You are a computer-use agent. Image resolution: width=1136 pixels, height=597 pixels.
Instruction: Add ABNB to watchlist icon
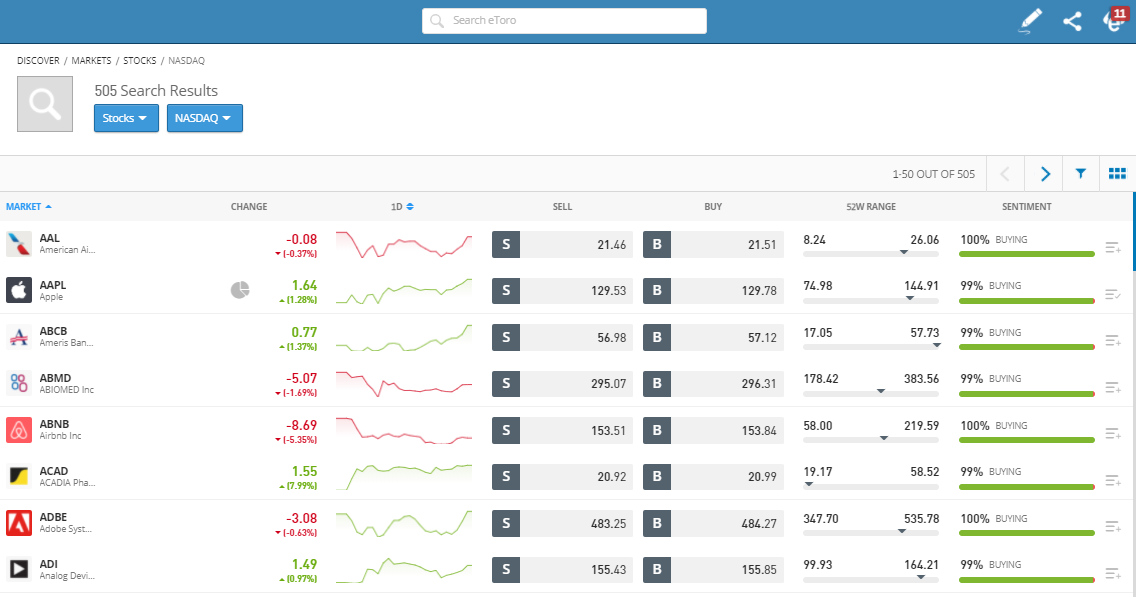[x=1113, y=433]
